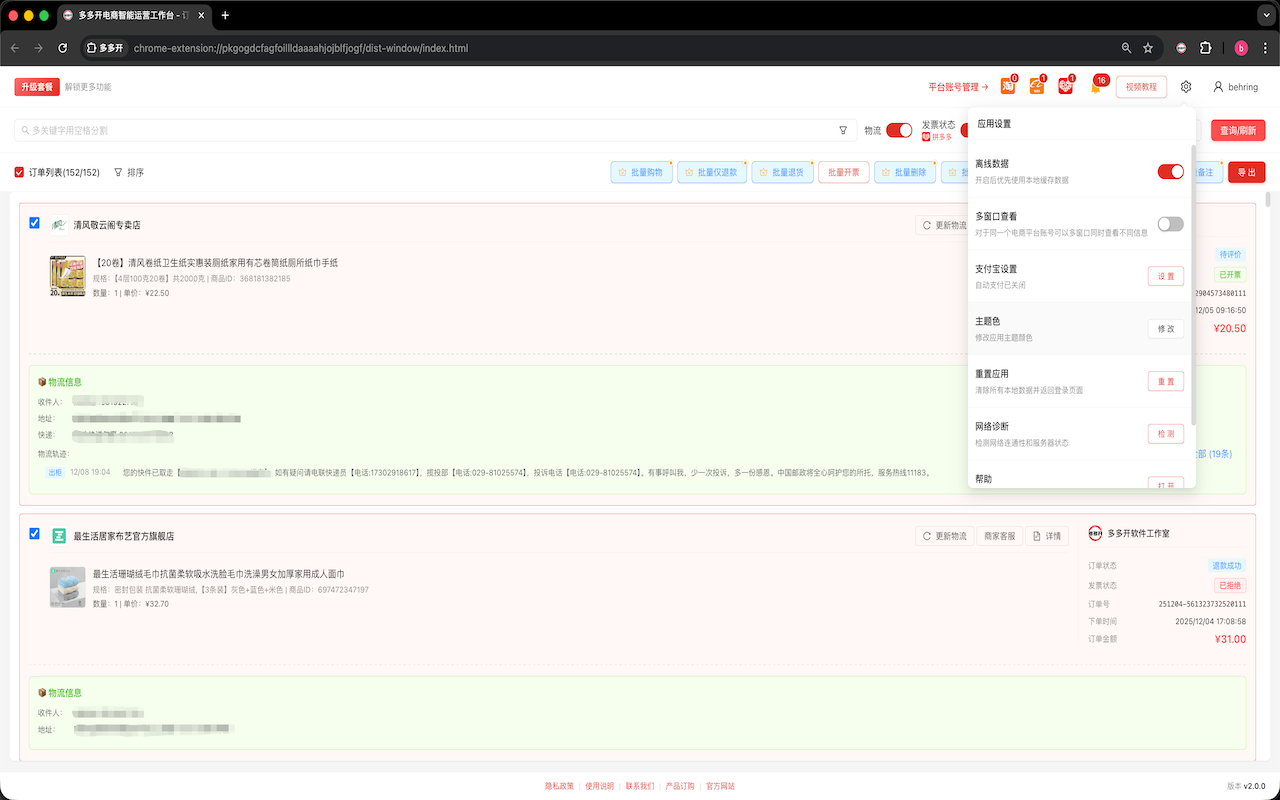Image resolution: width=1280 pixels, height=800 pixels.
Task: Toggle the 物流 switch
Action: pyautogui.click(x=899, y=130)
